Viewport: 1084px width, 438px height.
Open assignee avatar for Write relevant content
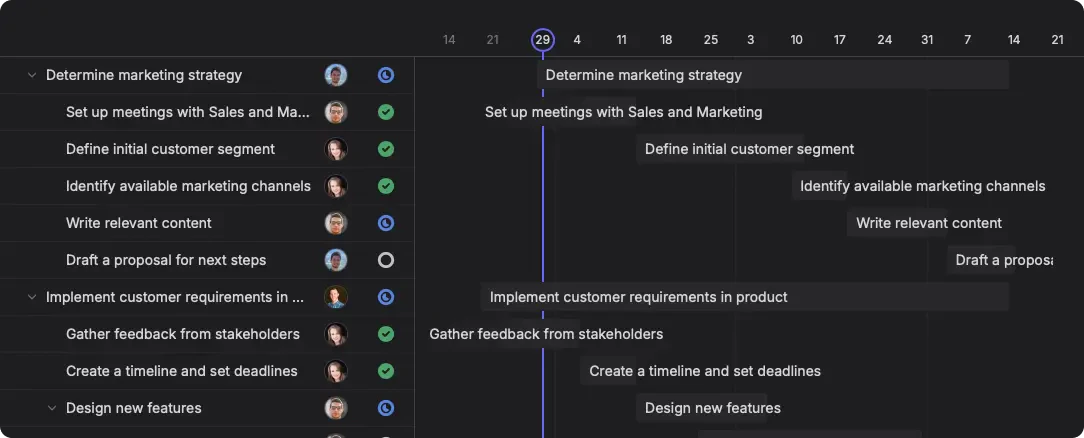(x=336, y=223)
